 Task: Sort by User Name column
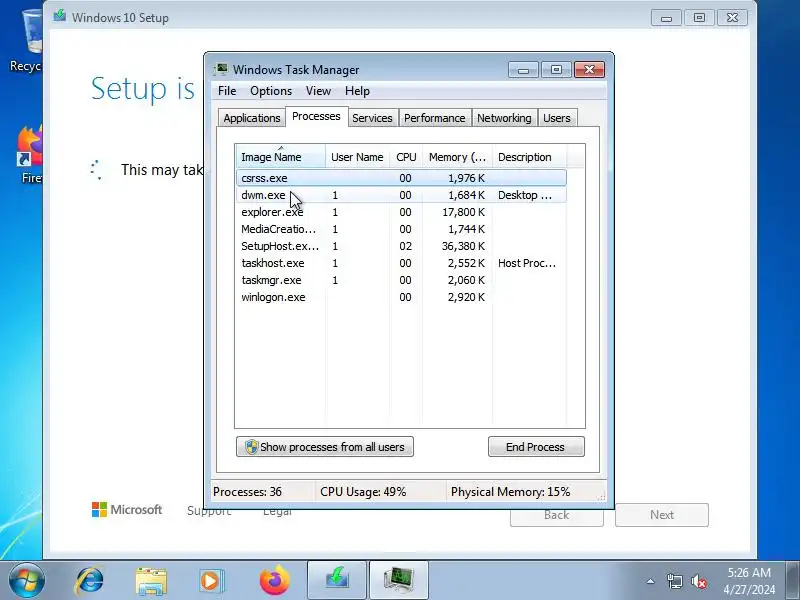coord(357,157)
